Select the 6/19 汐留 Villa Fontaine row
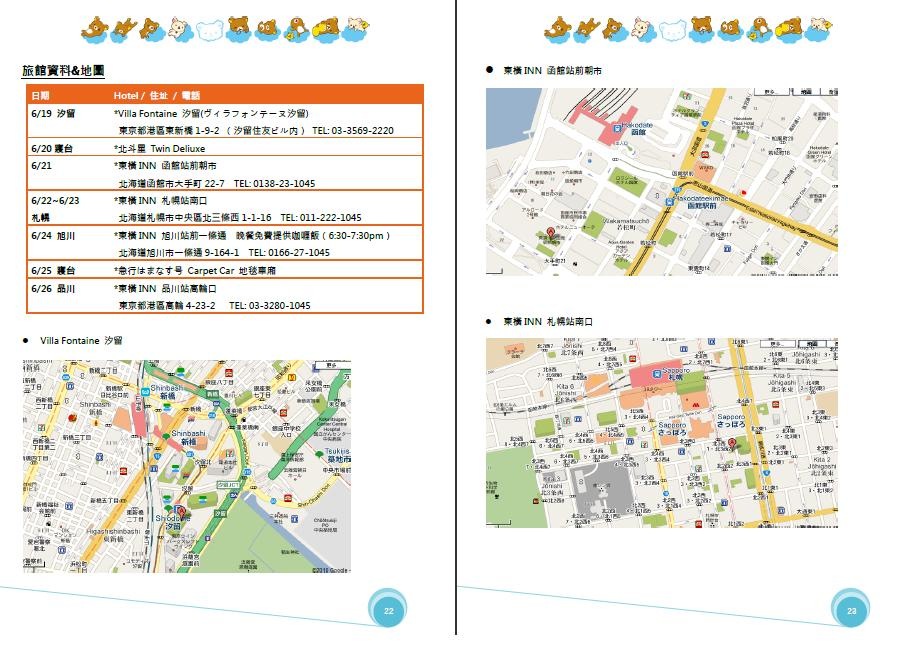921x648 pixels. pos(225,122)
